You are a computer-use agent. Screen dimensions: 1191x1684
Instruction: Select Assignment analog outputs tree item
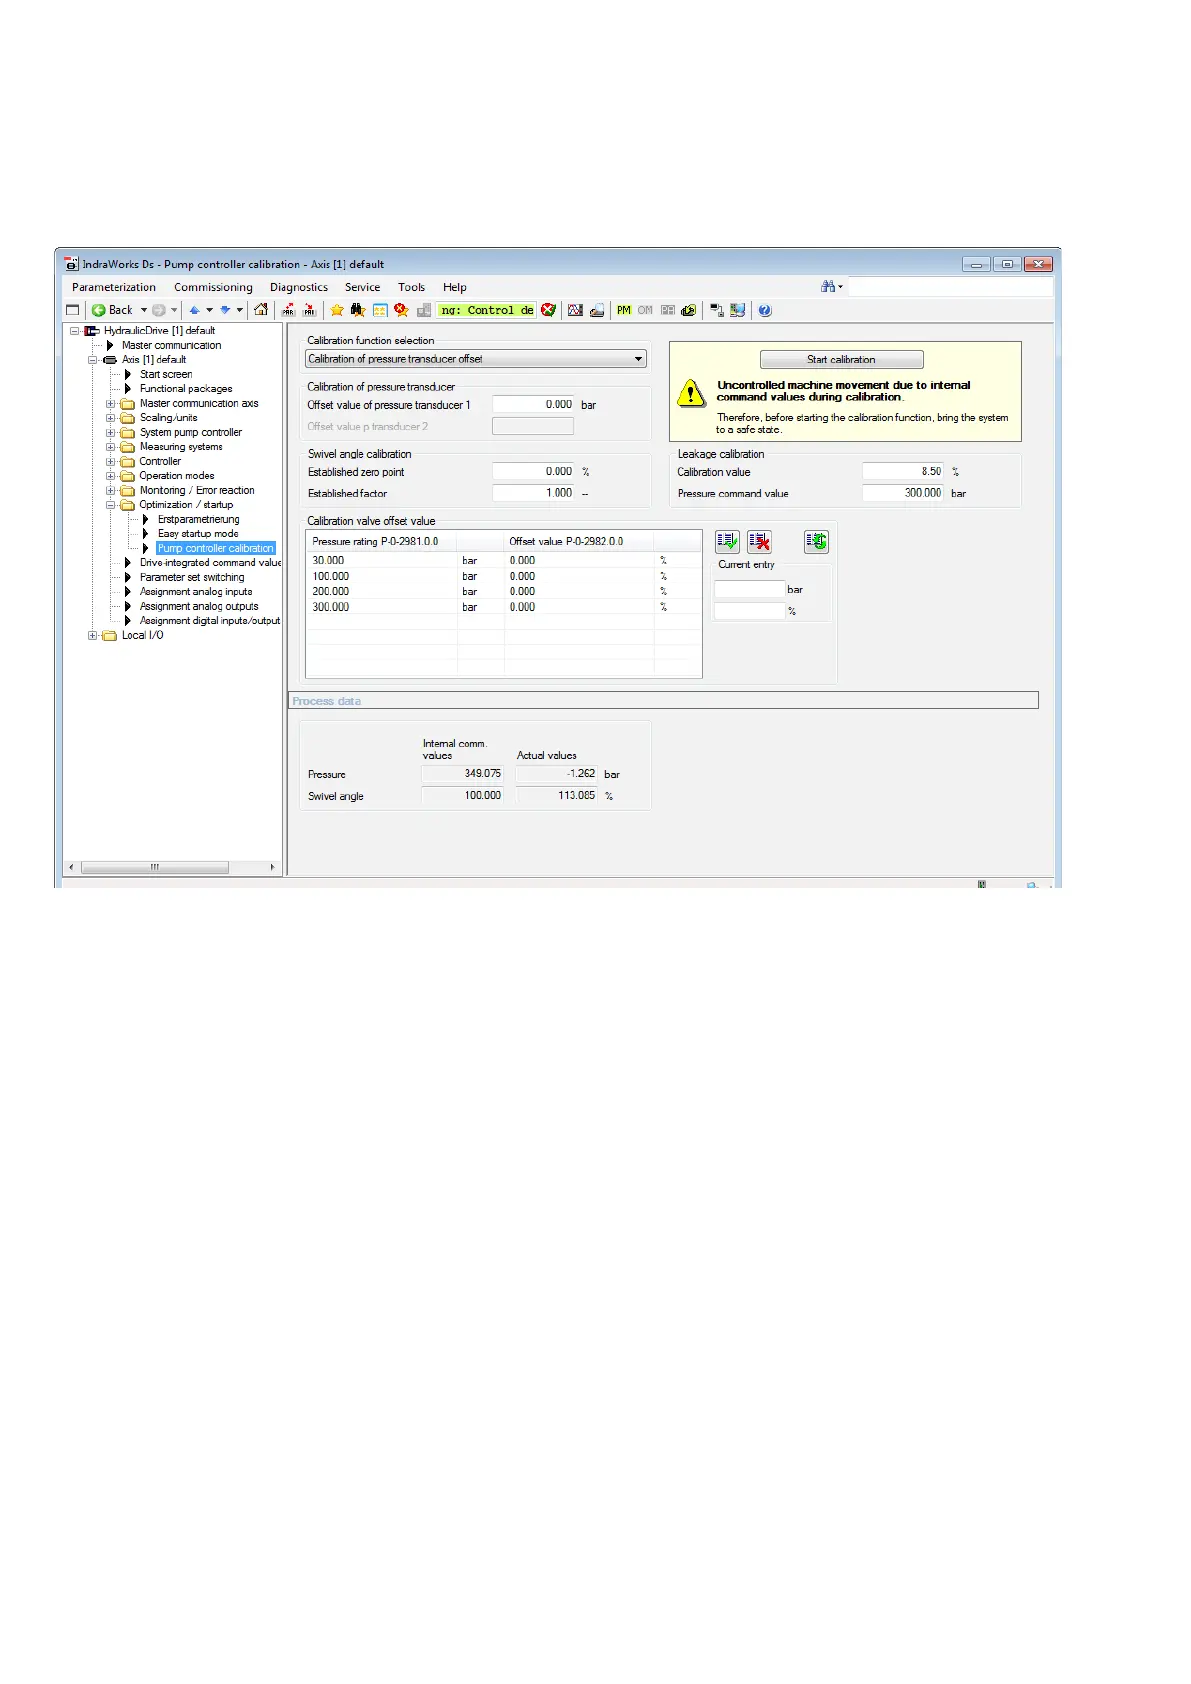pos(199,606)
